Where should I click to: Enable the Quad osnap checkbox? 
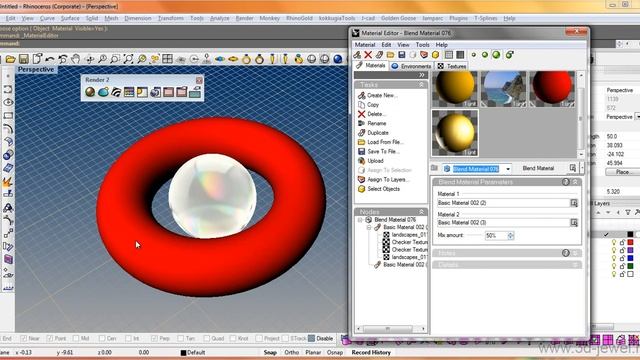207,338
